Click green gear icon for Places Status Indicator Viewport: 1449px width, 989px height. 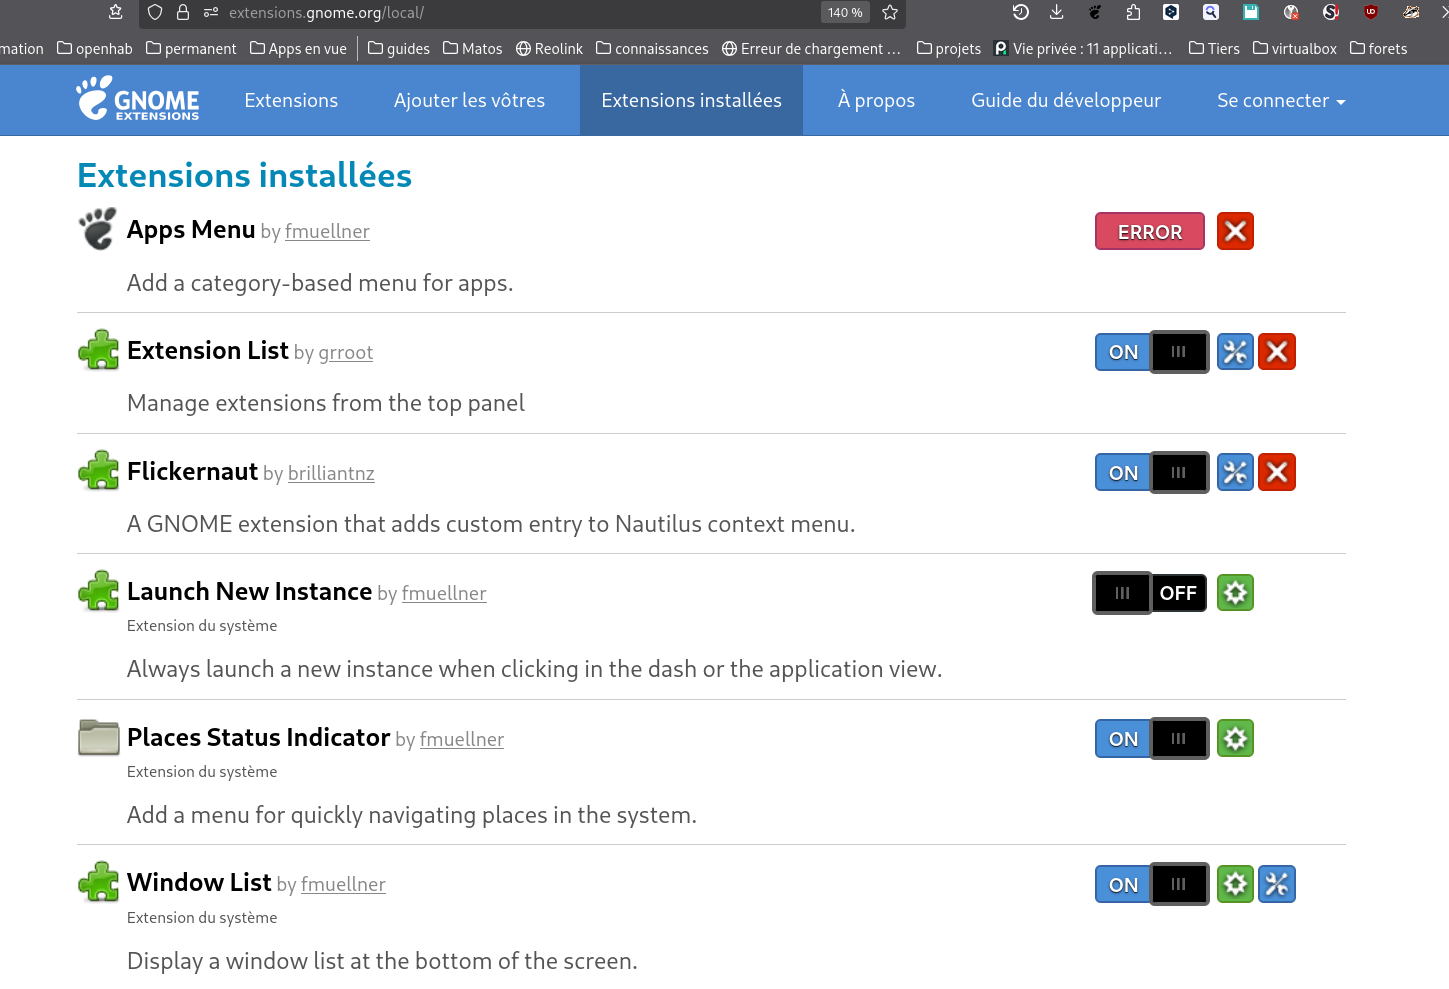tap(1235, 739)
